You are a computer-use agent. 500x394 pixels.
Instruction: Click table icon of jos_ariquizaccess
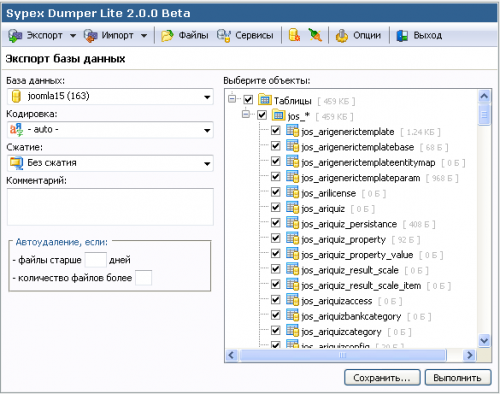point(292,299)
